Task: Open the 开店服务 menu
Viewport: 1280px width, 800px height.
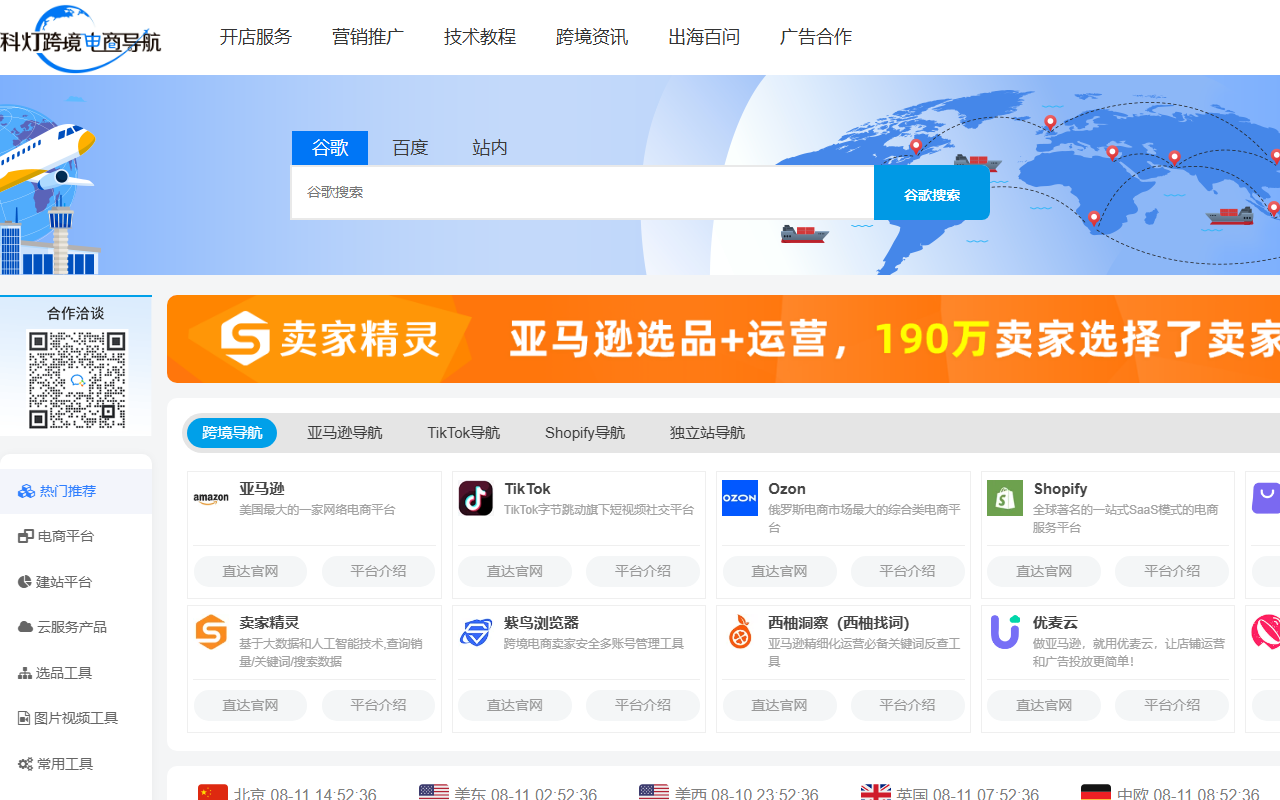Action: 256,37
